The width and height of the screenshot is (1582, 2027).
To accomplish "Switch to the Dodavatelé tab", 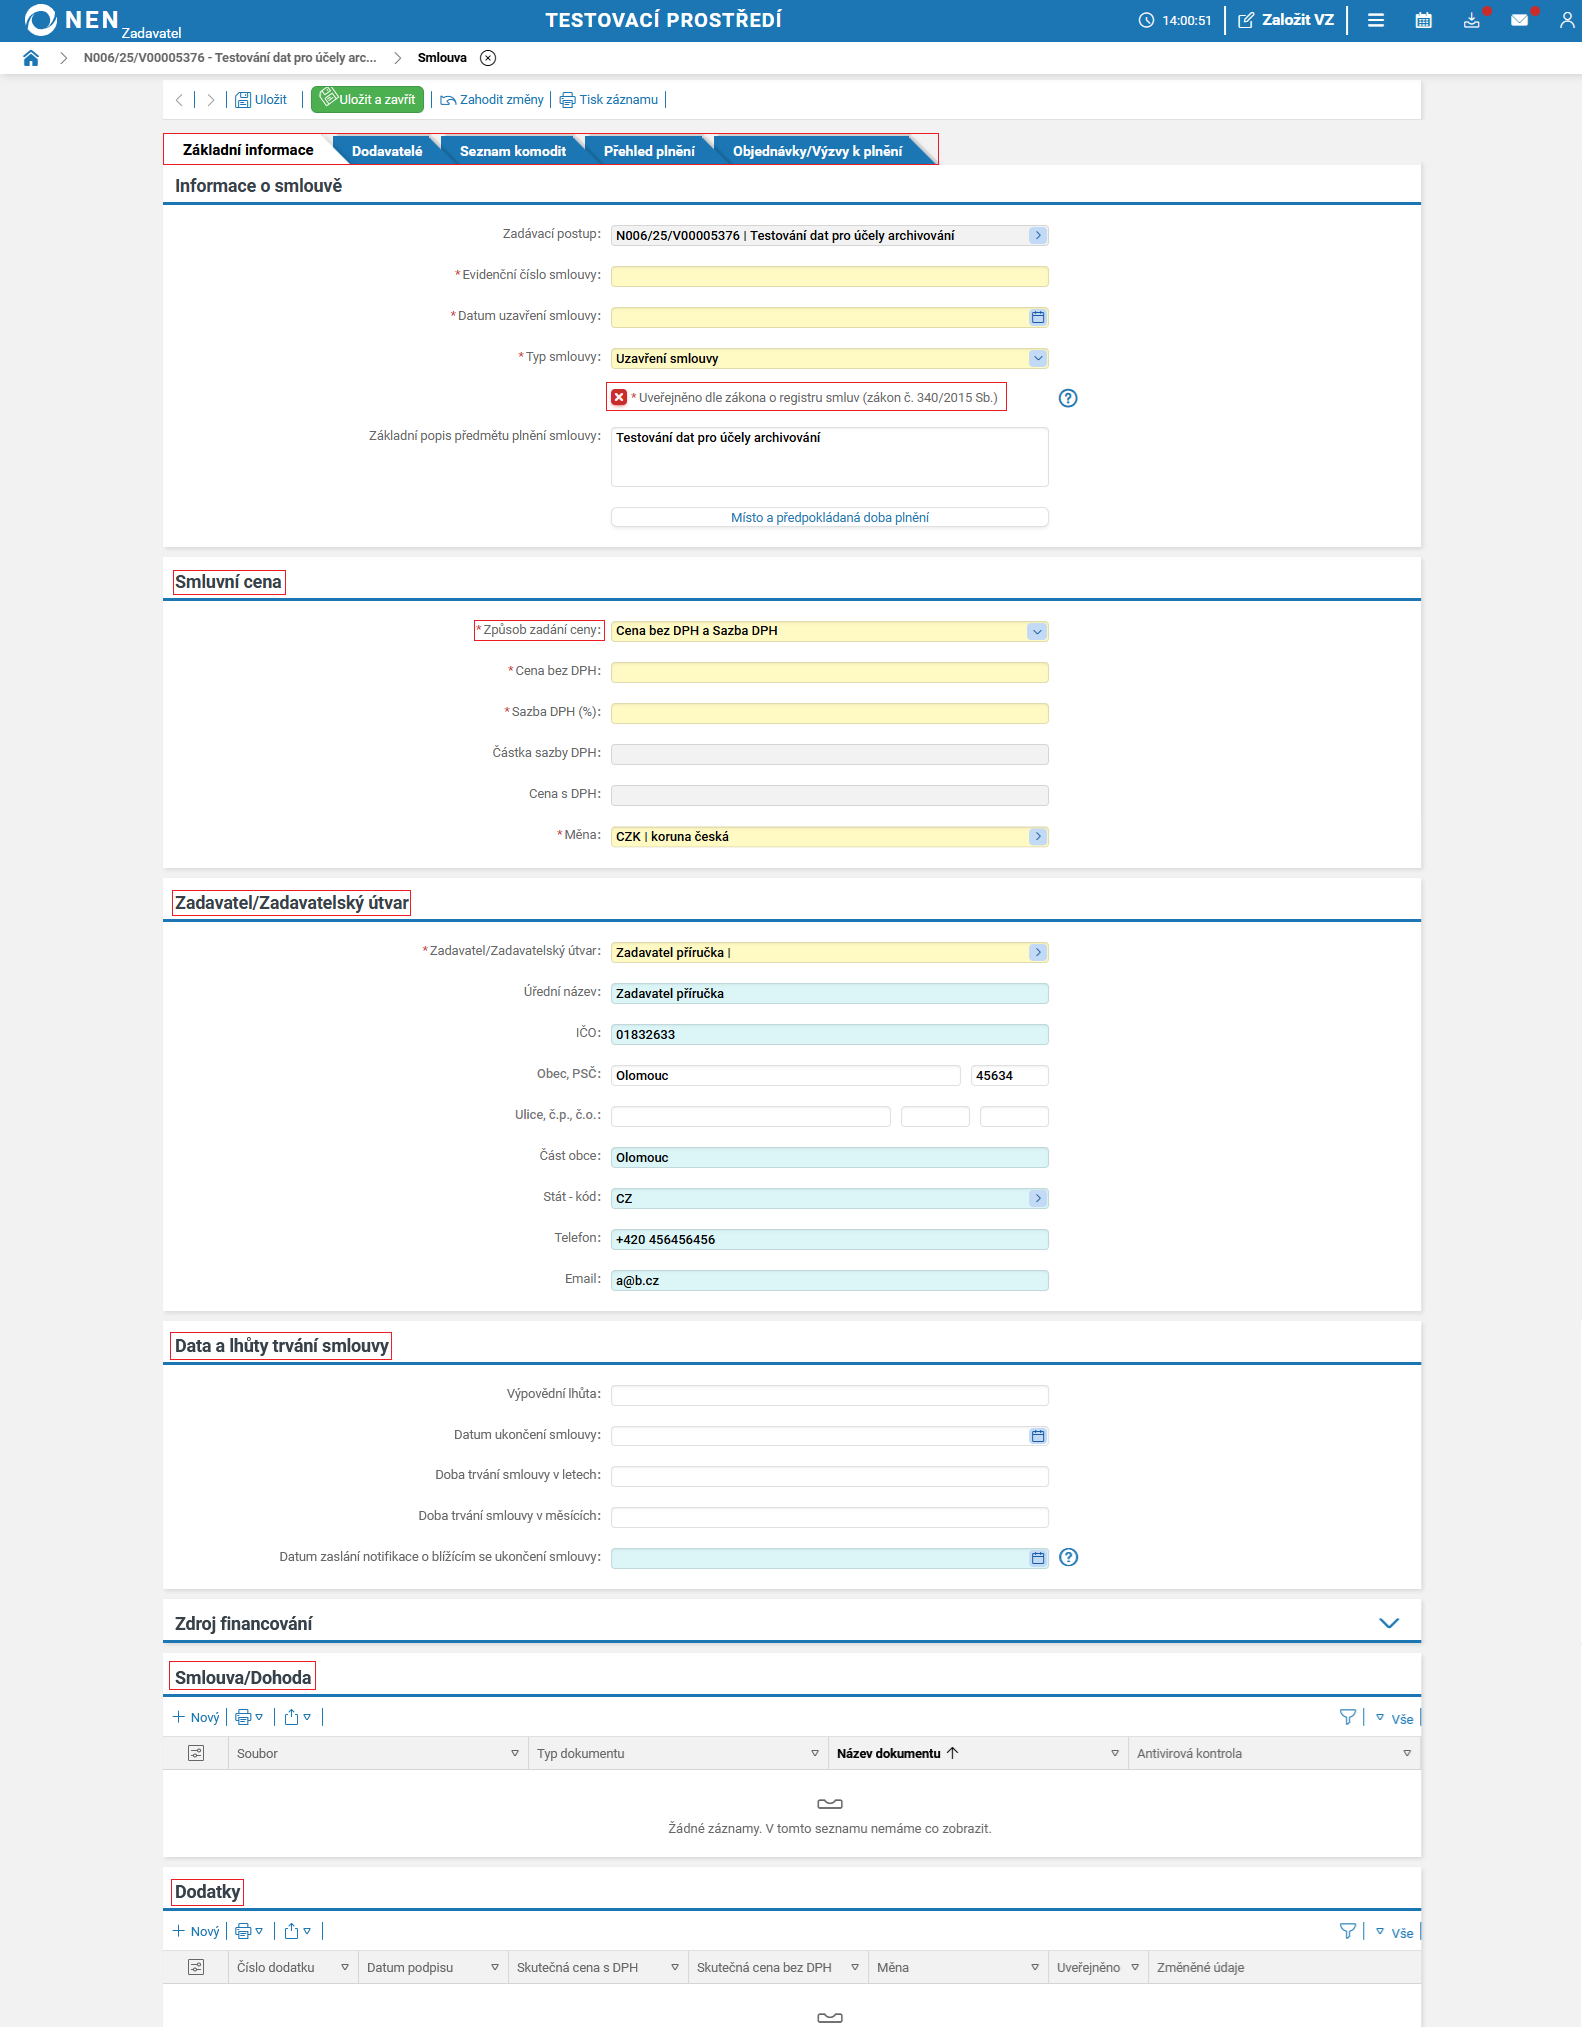I will (387, 151).
